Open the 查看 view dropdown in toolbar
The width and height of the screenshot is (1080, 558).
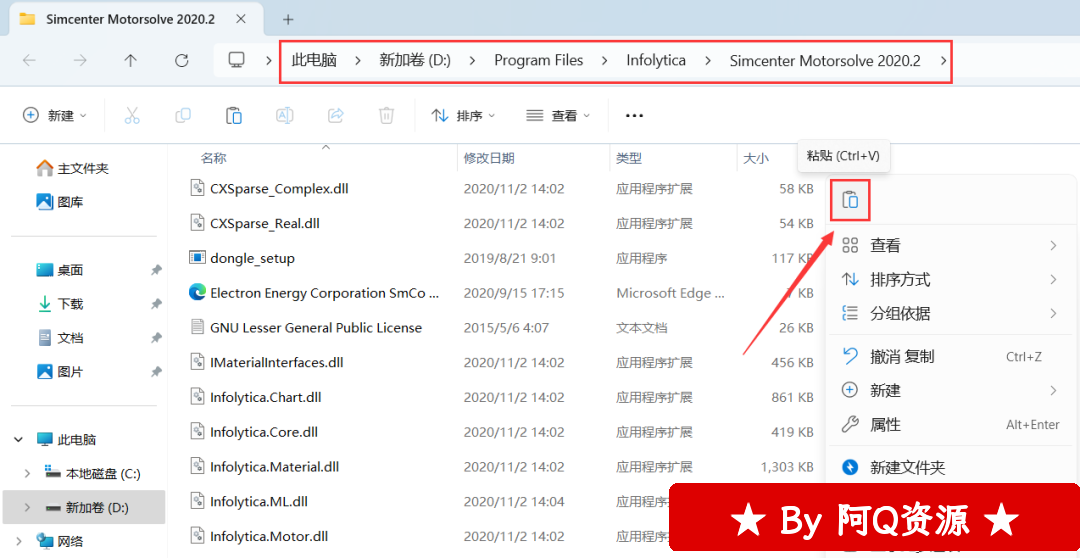(558, 116)
